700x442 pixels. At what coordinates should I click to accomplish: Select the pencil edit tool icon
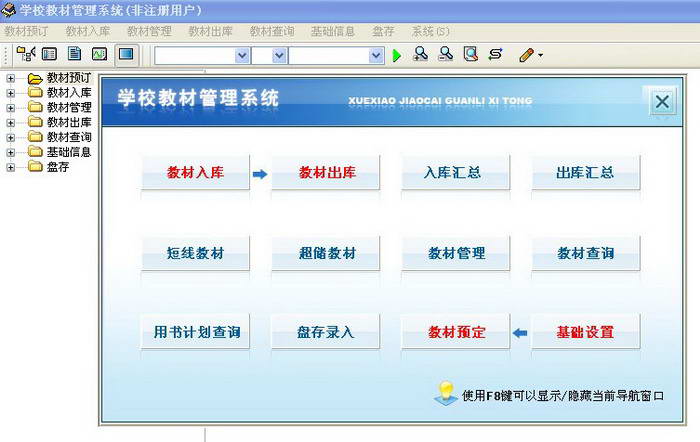click(x=526, y=55)
